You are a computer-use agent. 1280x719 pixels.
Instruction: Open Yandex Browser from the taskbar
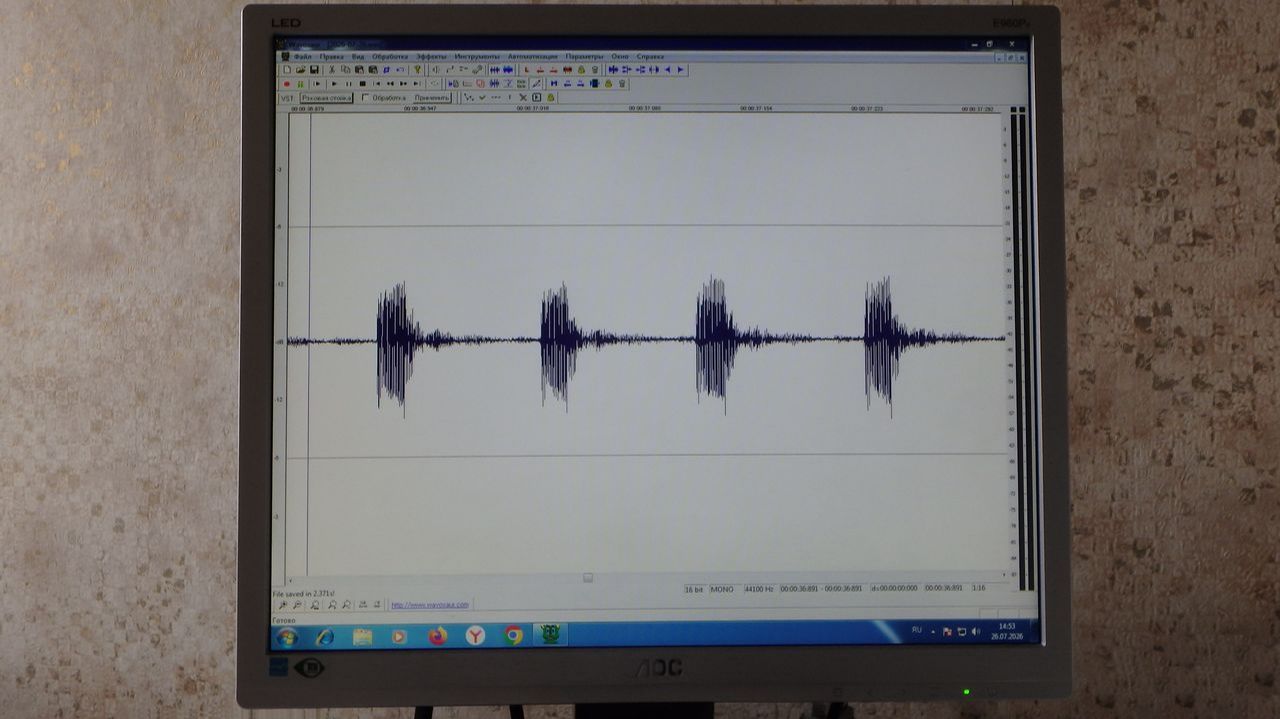(x=475, y=636)
